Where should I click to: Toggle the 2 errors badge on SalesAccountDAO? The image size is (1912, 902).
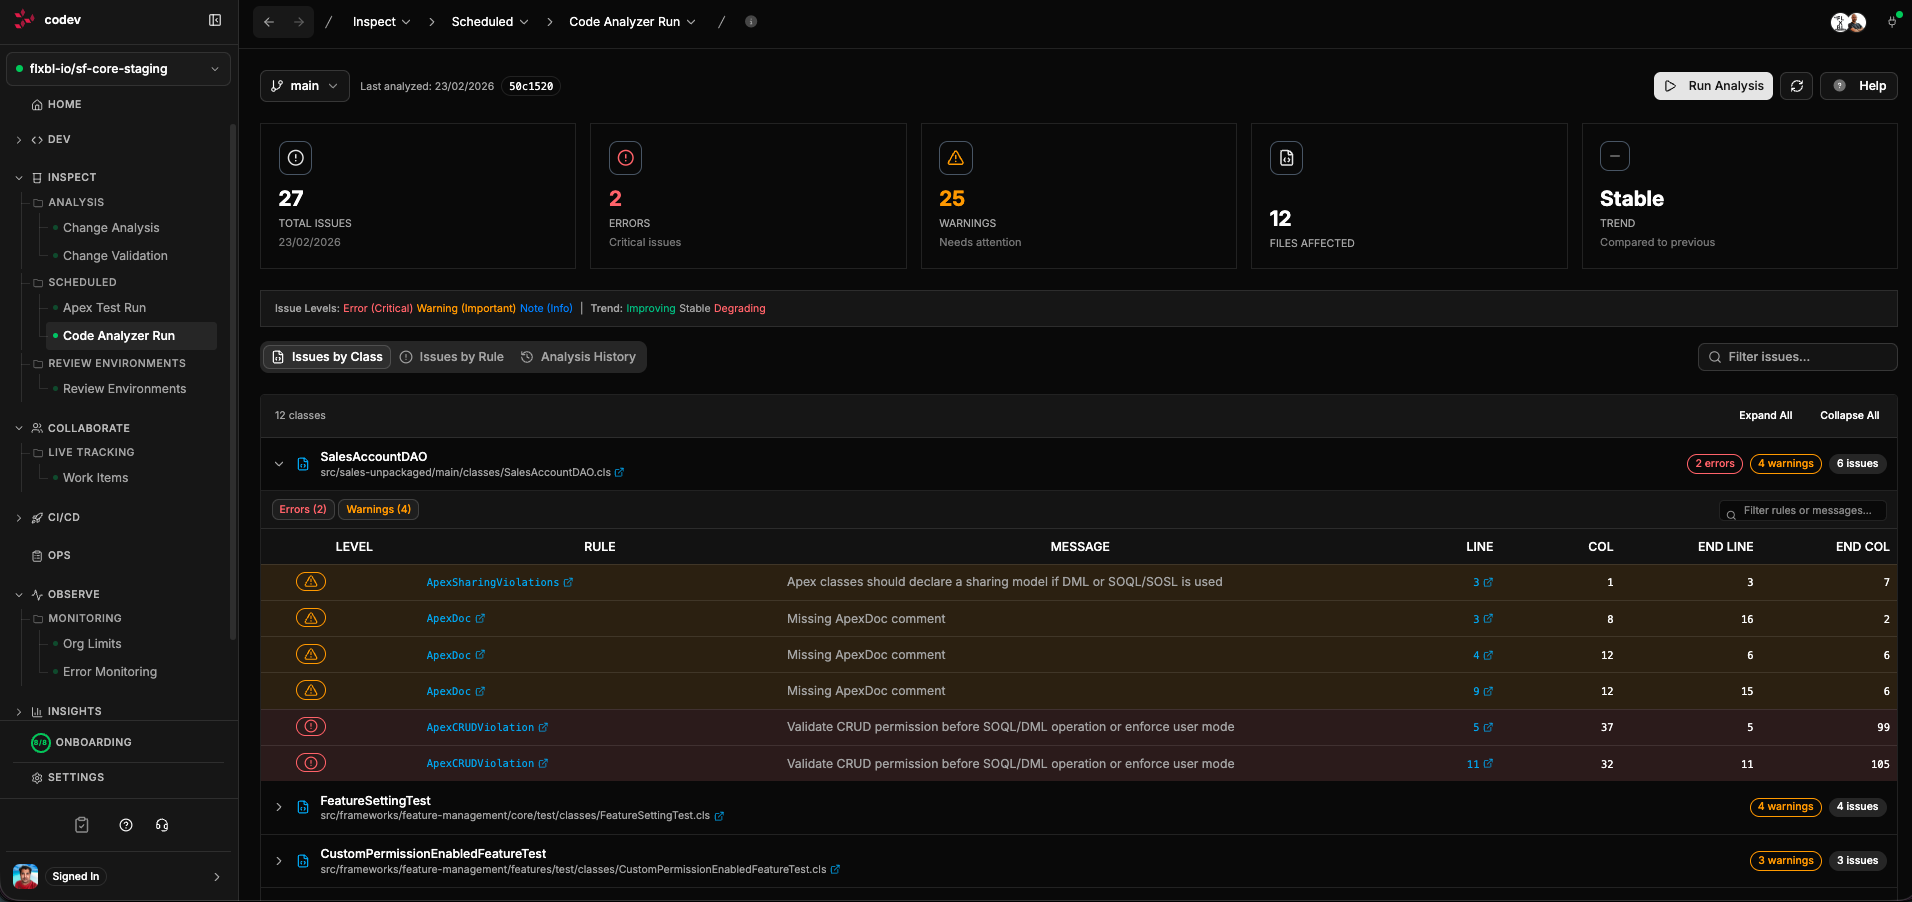pyautogui.click(x=1714, y=463)
